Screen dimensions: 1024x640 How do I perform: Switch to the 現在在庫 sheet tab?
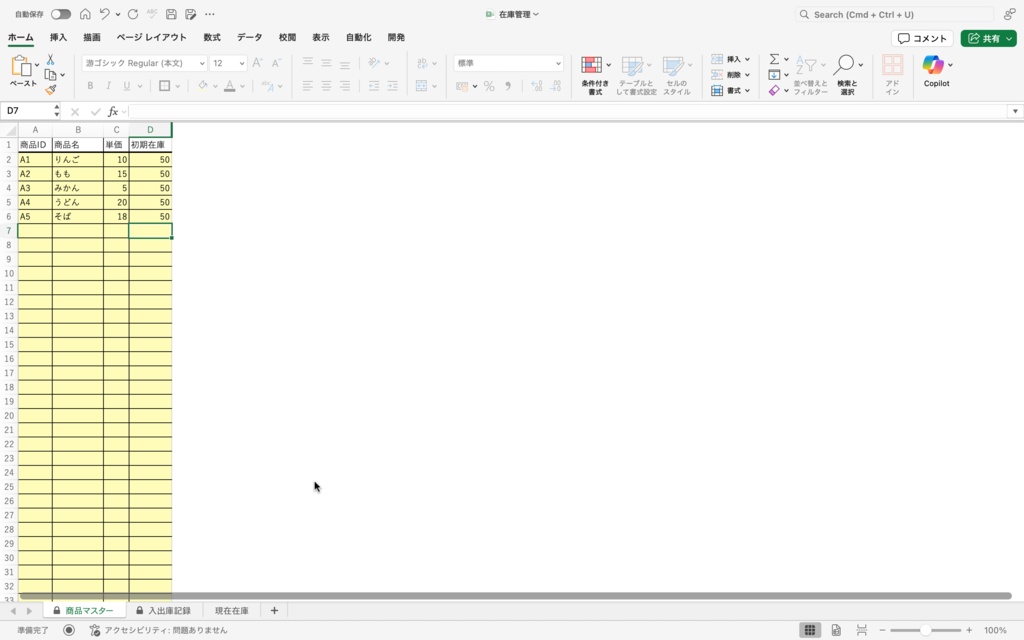232,611
